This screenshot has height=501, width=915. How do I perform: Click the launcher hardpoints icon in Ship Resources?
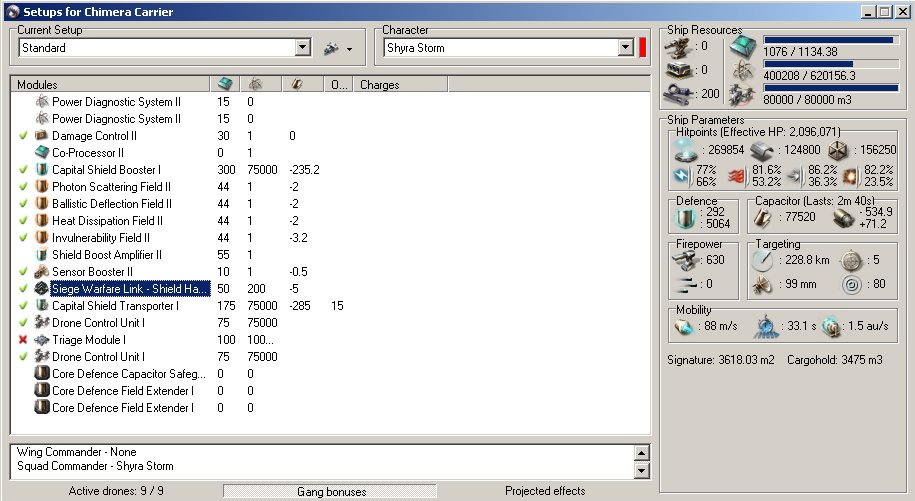coord(678,71)
